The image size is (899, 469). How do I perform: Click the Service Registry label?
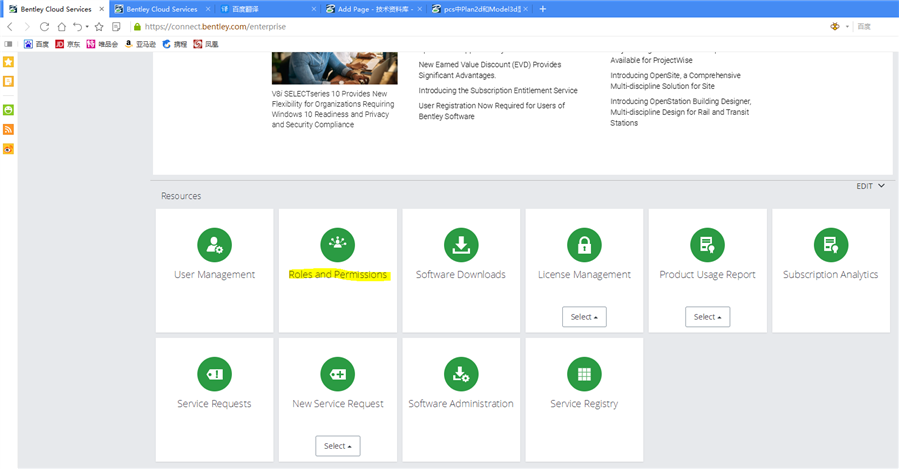584,404
